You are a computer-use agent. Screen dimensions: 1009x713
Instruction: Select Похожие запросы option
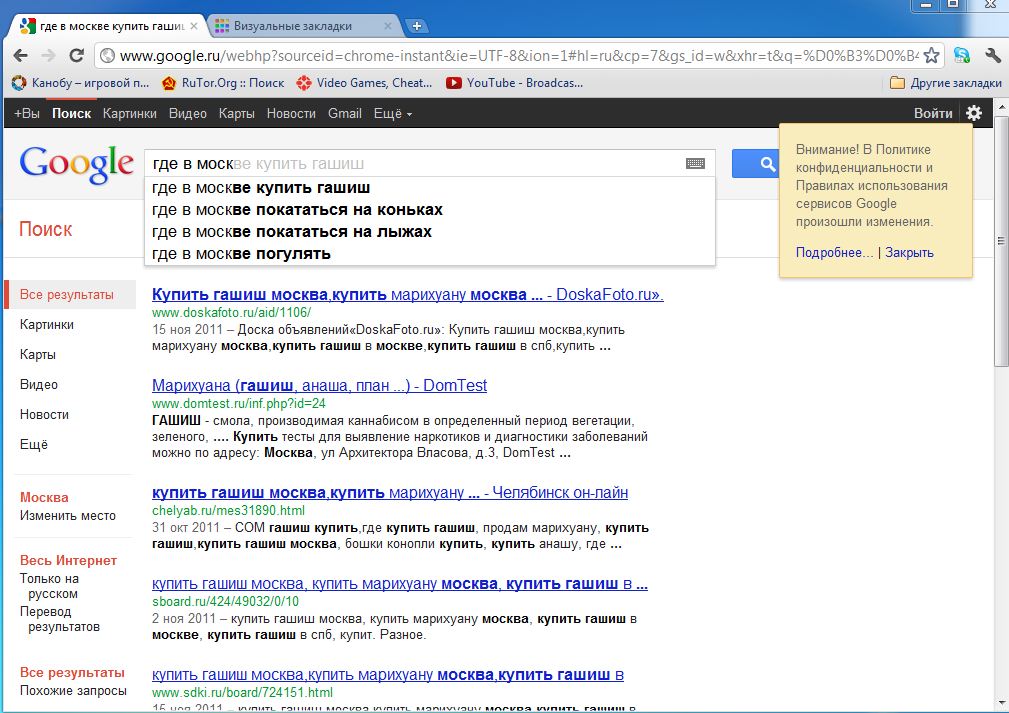pyautogui.click(x=73, y=690)
